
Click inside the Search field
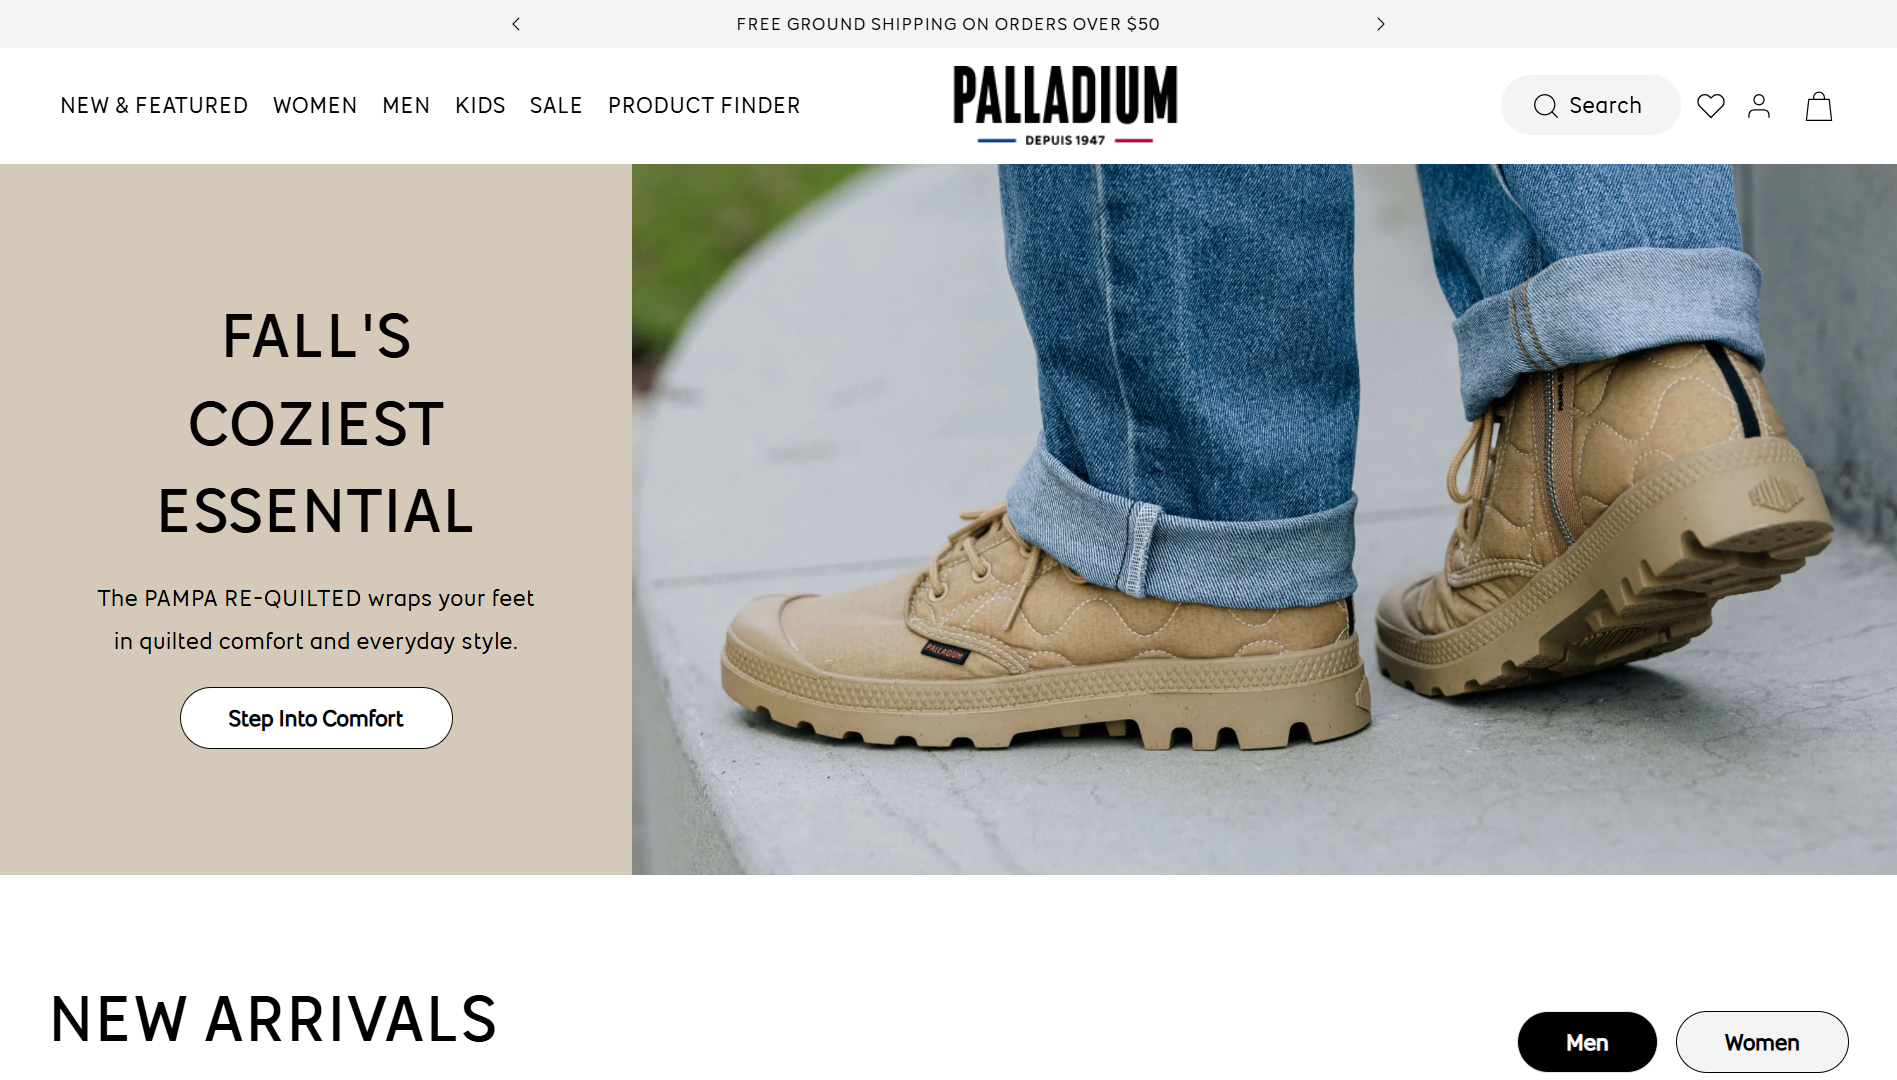pyautogui.click(x=1590, y=105)
